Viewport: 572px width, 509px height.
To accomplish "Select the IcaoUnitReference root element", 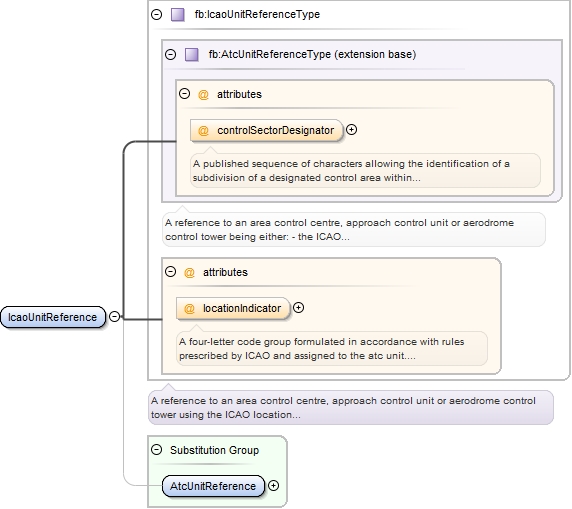I will (x=53, y=317).
